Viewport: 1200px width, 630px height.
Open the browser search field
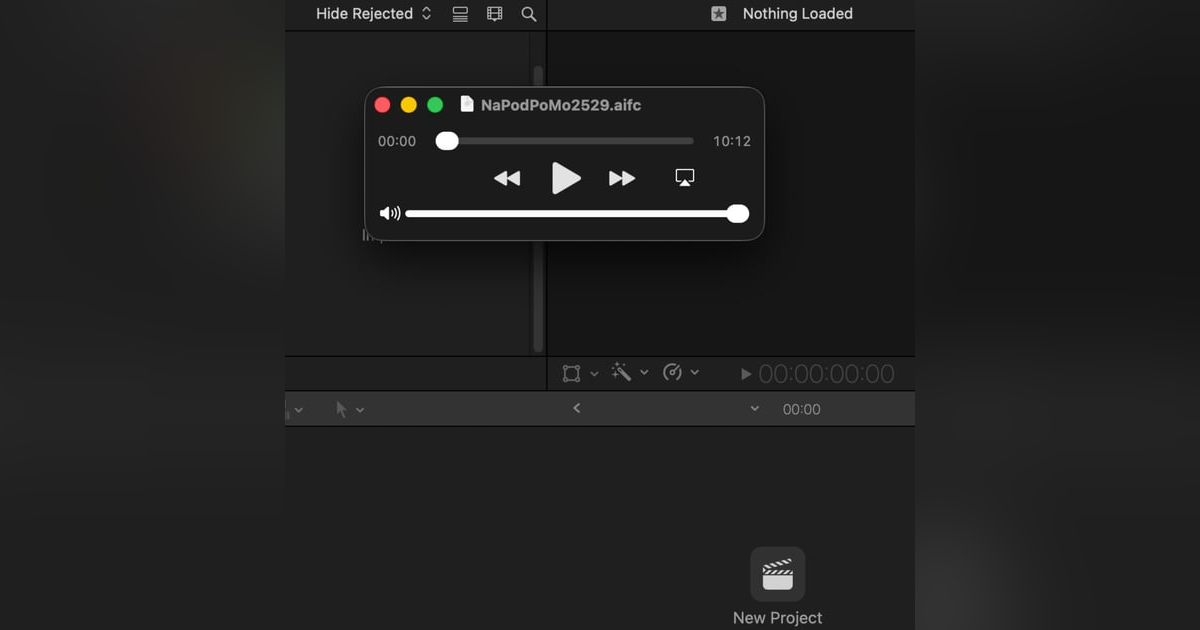point(528,13)
